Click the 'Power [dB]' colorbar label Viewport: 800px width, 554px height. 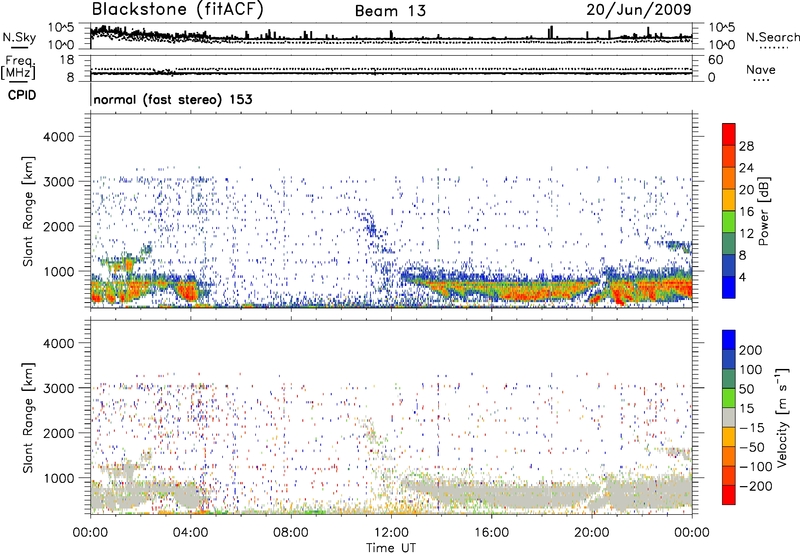click(763, 211)
